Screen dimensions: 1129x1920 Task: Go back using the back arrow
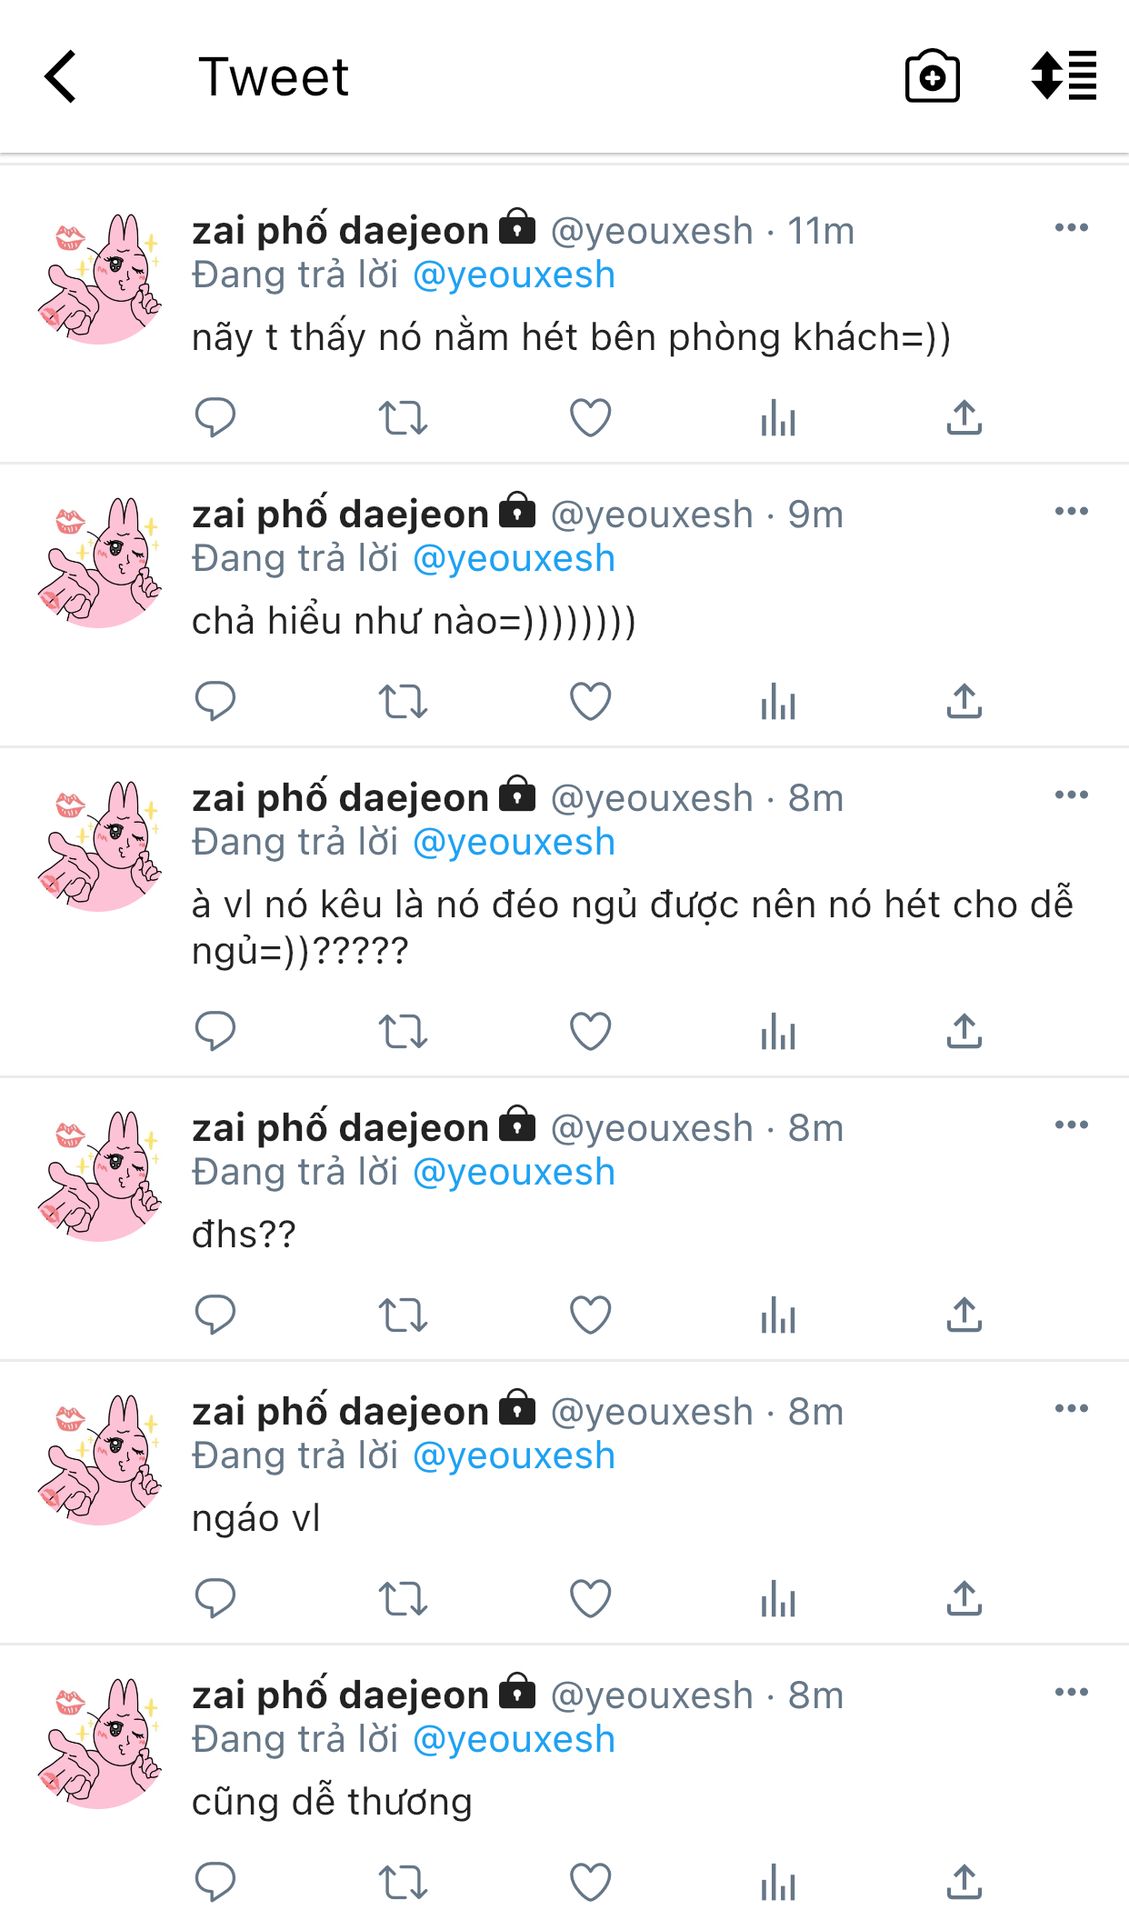[60, 77]
